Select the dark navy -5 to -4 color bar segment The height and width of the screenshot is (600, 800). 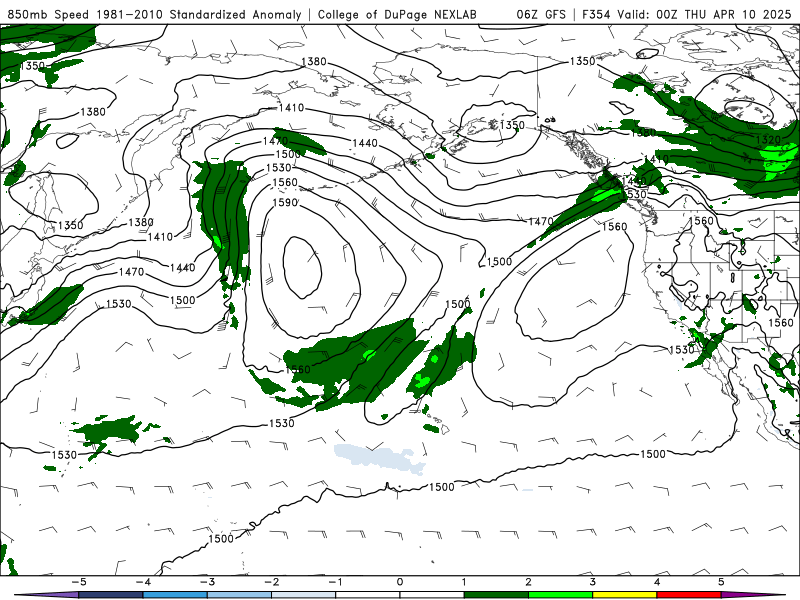(x=111, y=595)
